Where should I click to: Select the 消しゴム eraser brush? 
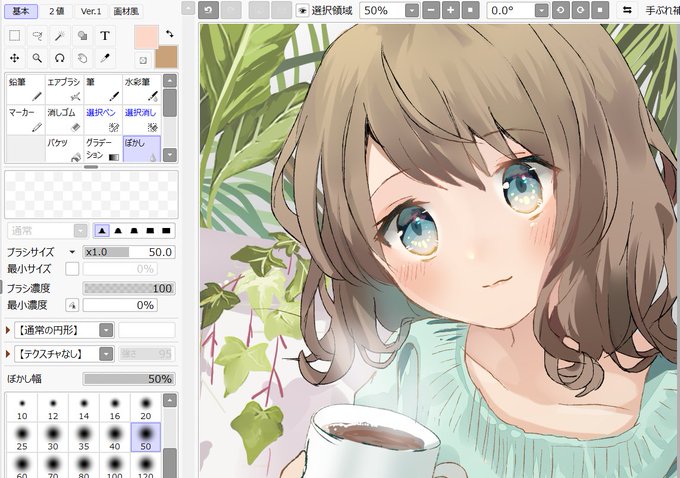64,120
